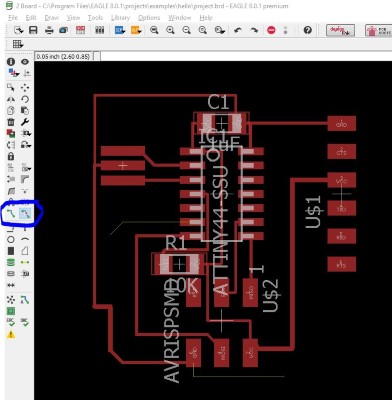Open the Library menu
The image size is (392, 400).
(120, 17)
